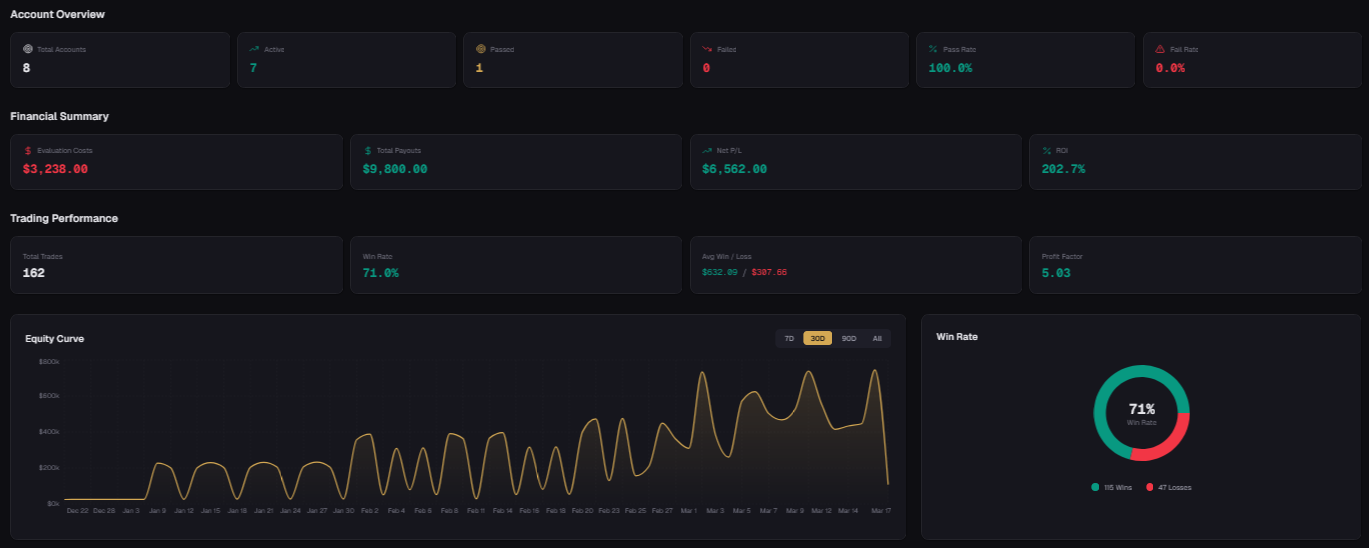
Task: Show All time on the equity curve
Action: coord(877,339)
